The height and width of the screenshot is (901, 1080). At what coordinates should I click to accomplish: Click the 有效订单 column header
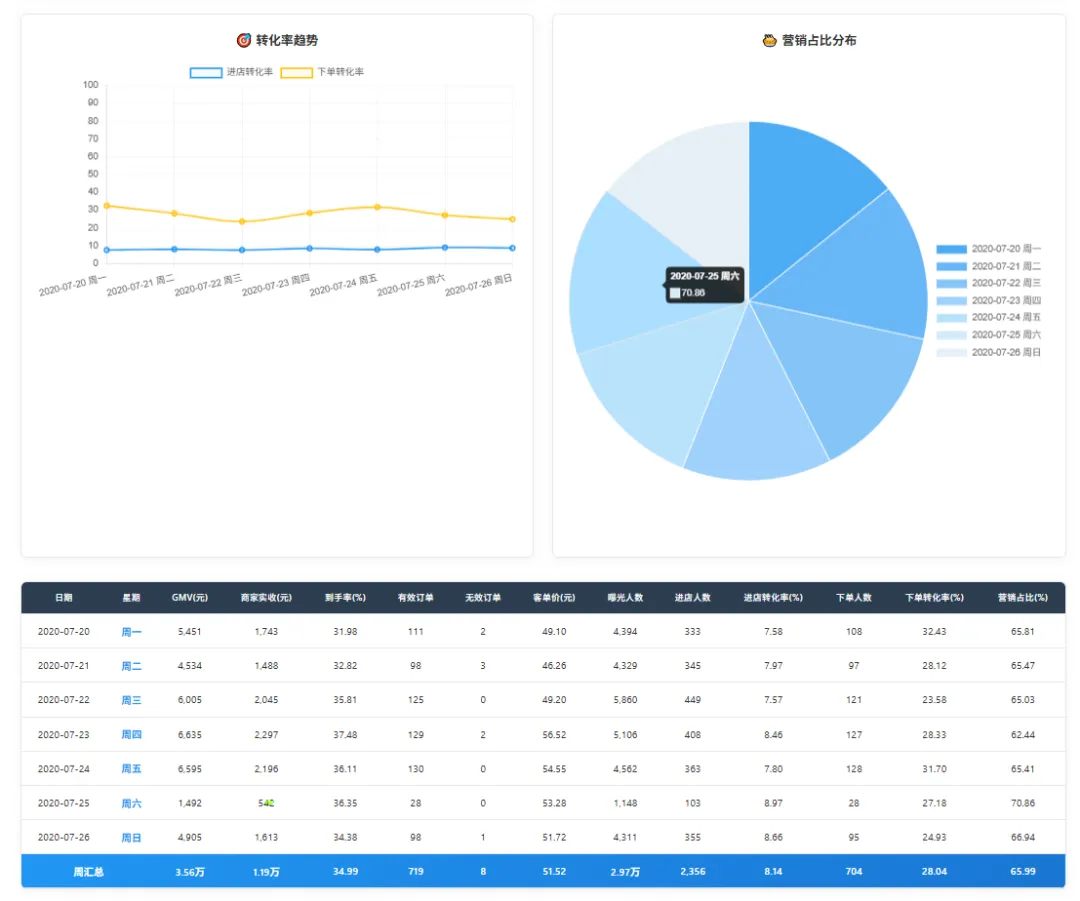(x=415, y=598)
